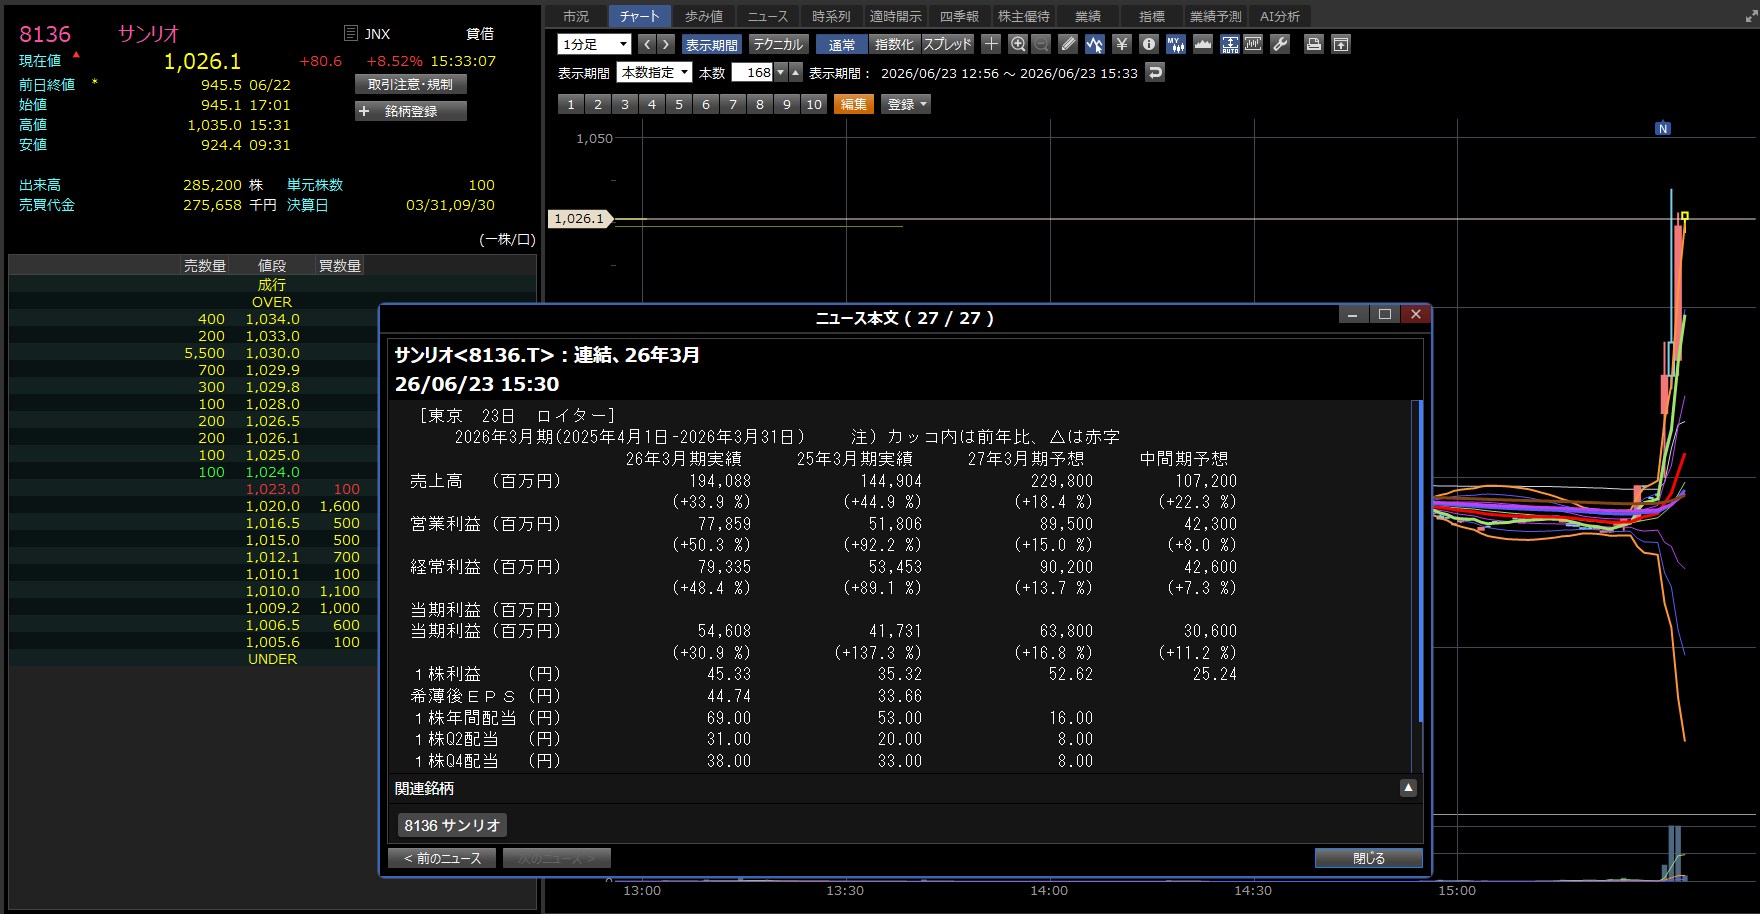Open chart settings wrench icon
The height and width of the screenshot is (914, 1760).
tap(1280, 44)
